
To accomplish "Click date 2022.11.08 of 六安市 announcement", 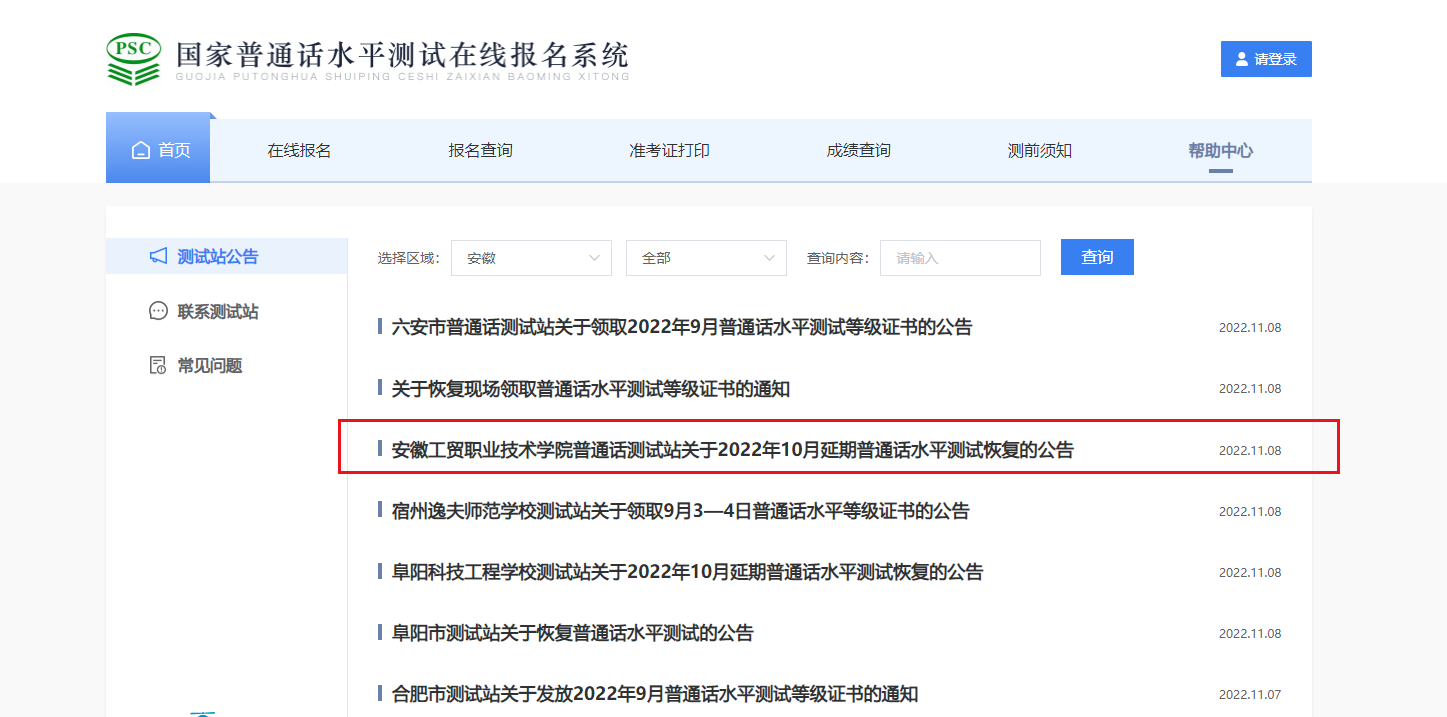I will click(1250, 328).
